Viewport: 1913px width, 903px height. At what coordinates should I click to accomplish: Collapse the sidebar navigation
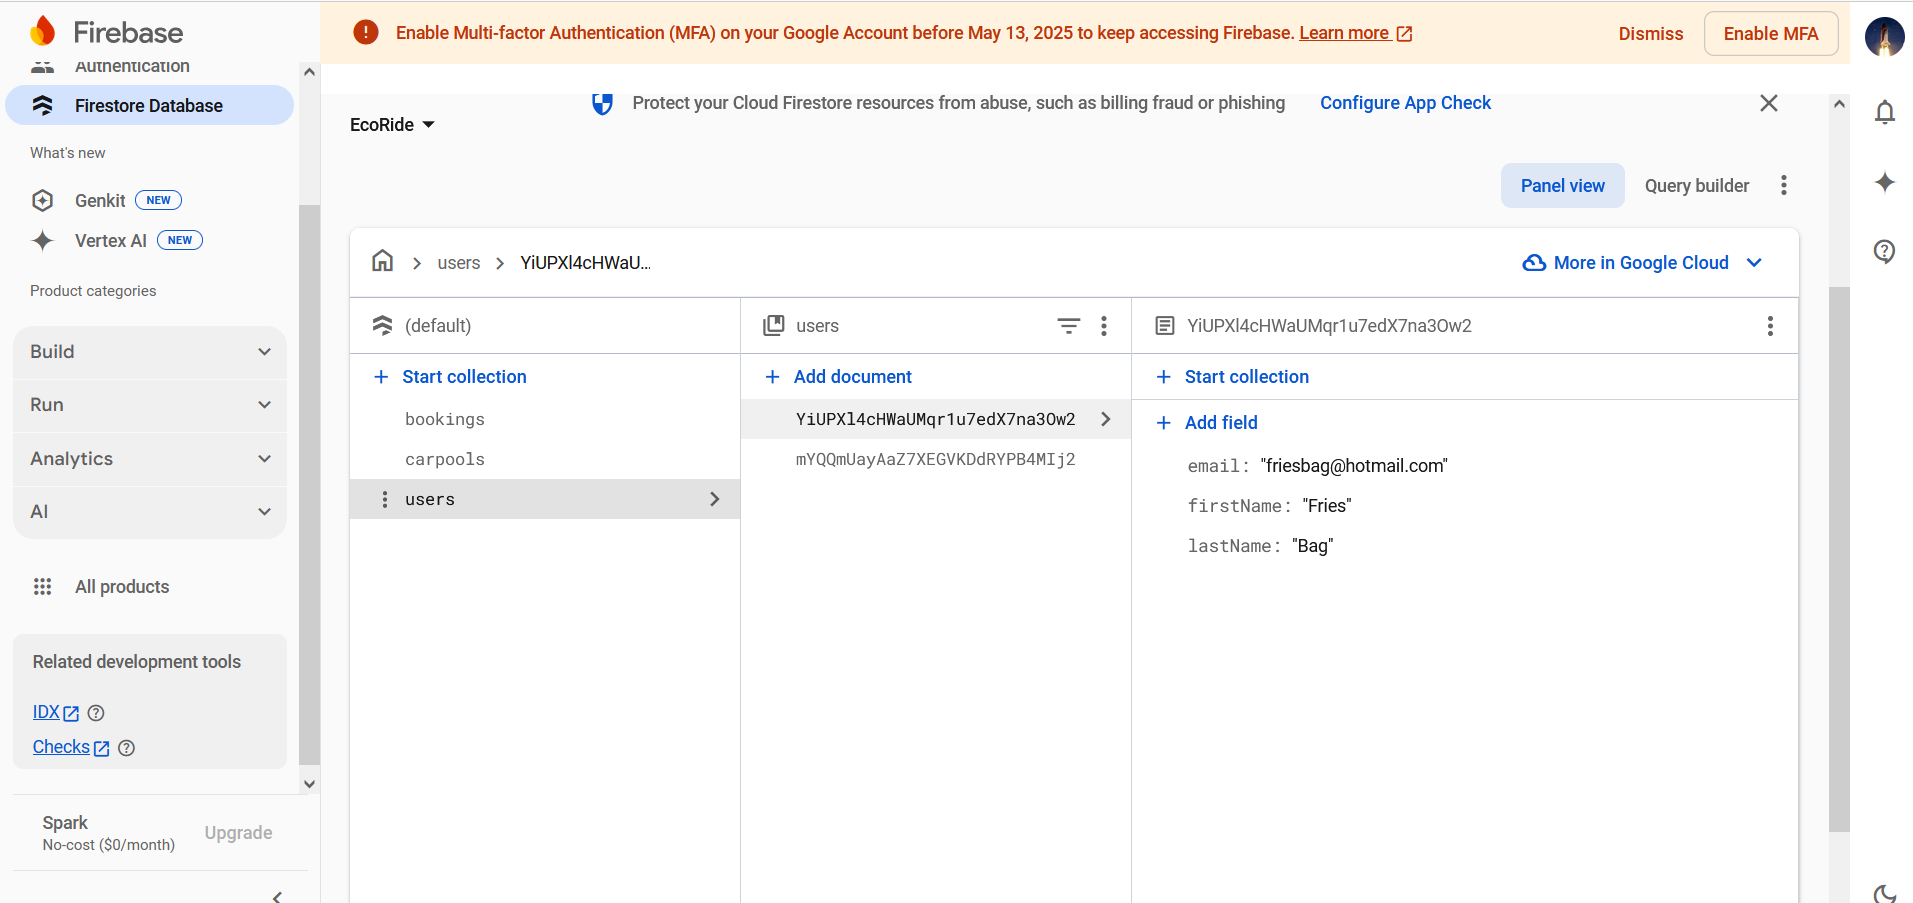(x=277, y=896)
